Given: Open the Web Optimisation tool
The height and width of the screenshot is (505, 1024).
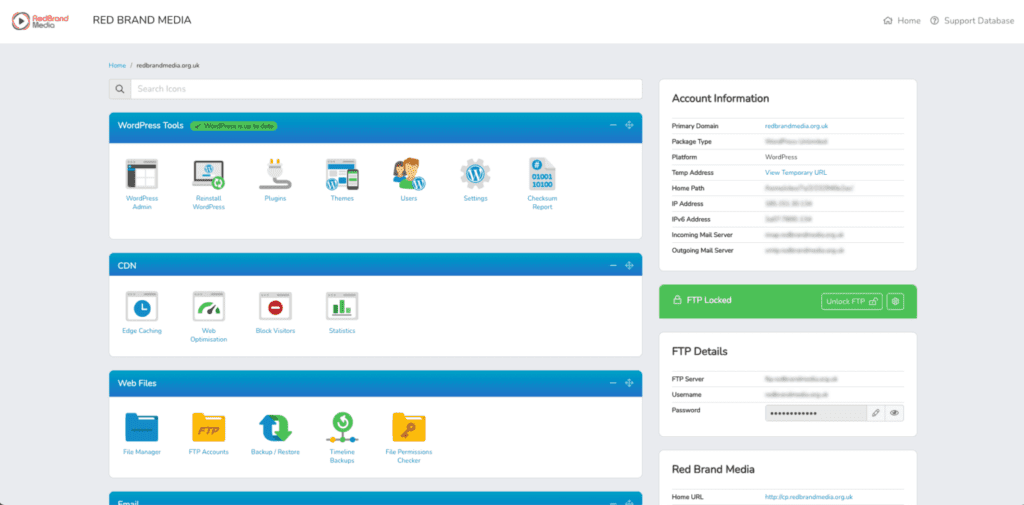Looking at the screenshot, I should point(208,306).
